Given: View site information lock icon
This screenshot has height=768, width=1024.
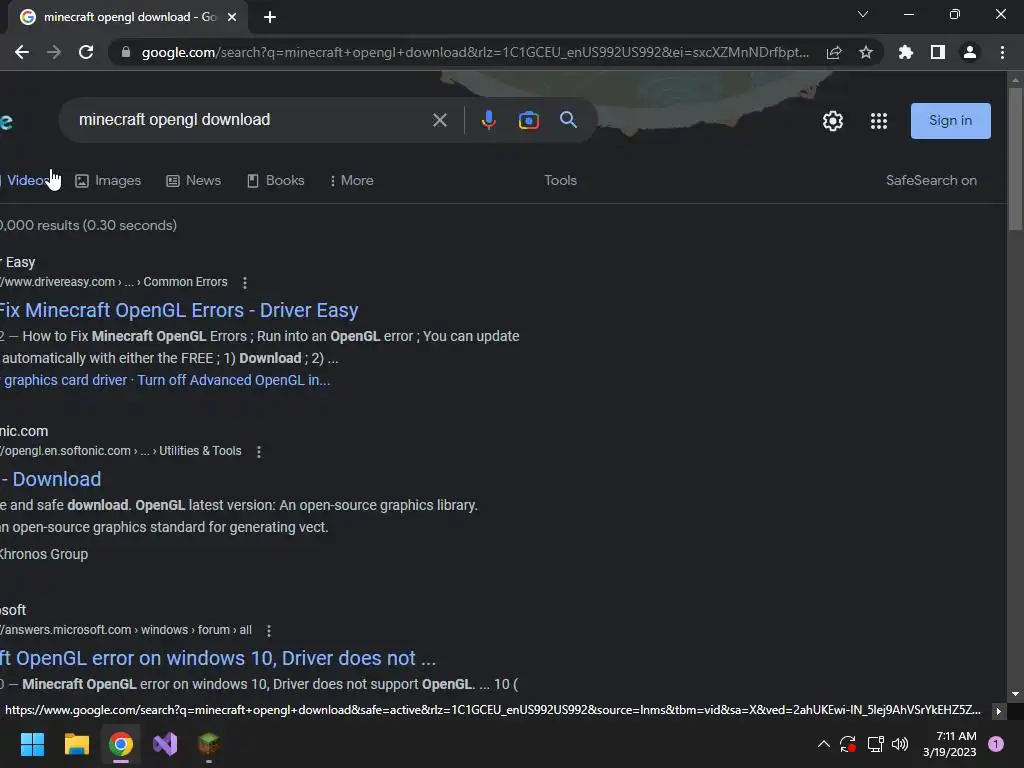Looking at the screenshot, I should (126, 52).
